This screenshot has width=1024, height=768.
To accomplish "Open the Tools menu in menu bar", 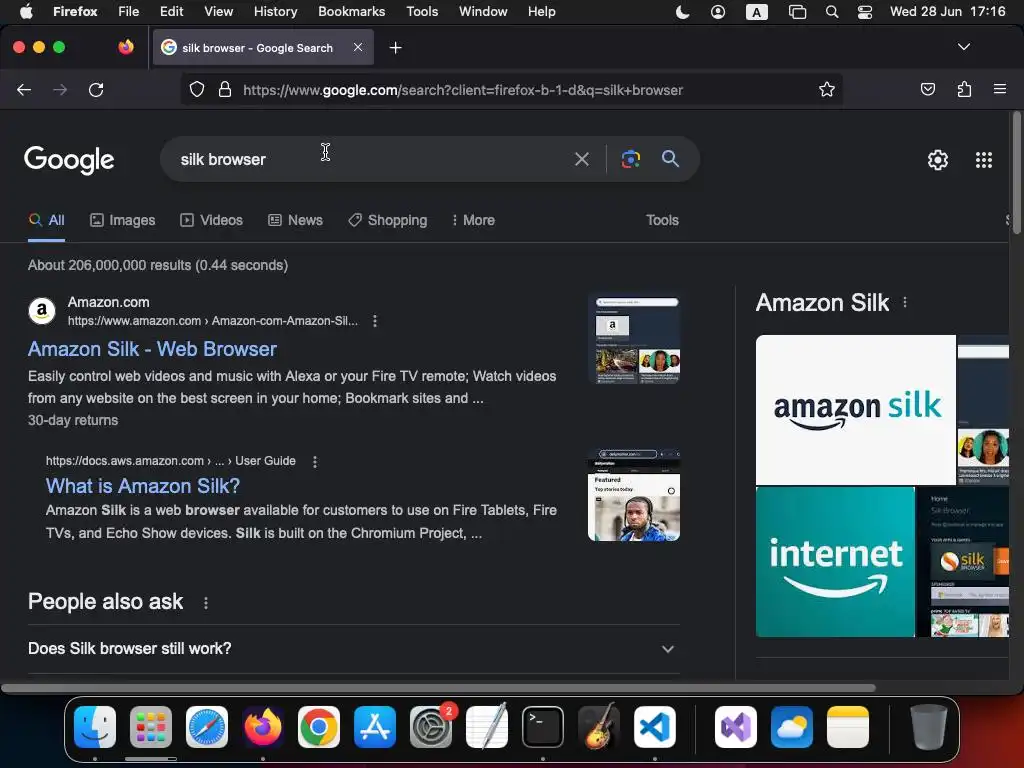I will 422,11.
